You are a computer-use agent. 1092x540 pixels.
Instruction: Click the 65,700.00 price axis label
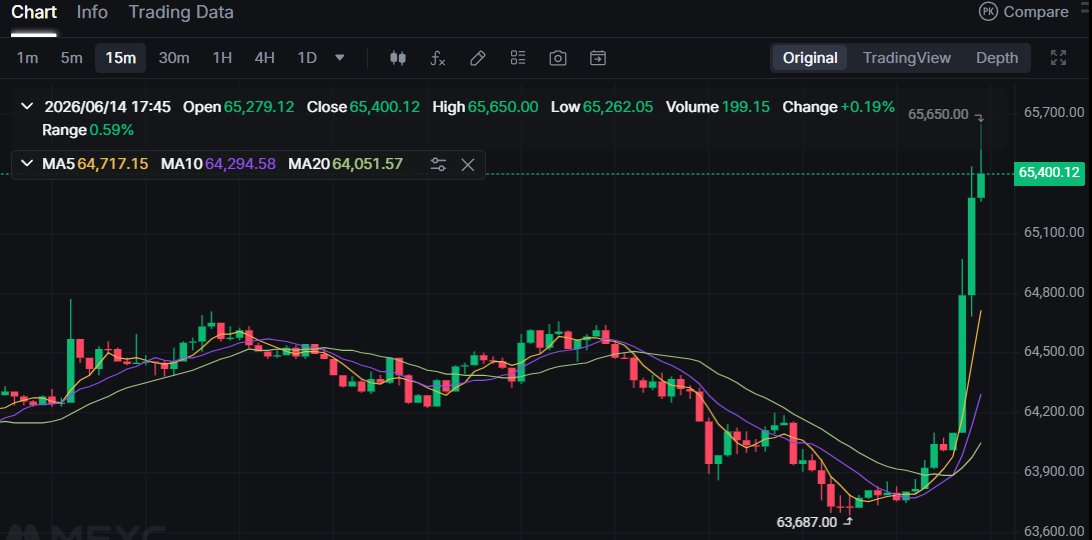pos(1054,112)
